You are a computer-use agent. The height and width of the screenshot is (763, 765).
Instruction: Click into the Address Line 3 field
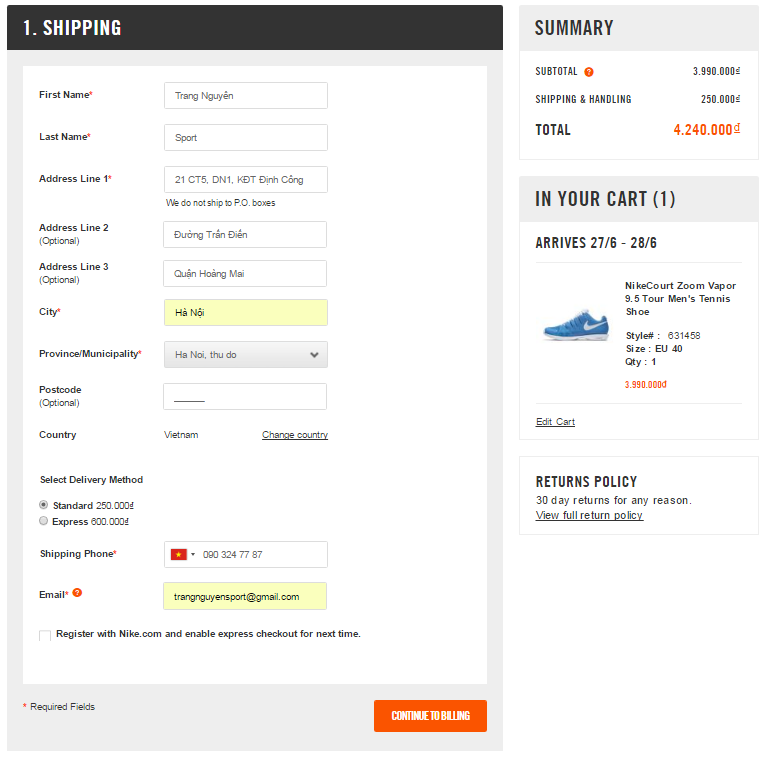point(245,274)
